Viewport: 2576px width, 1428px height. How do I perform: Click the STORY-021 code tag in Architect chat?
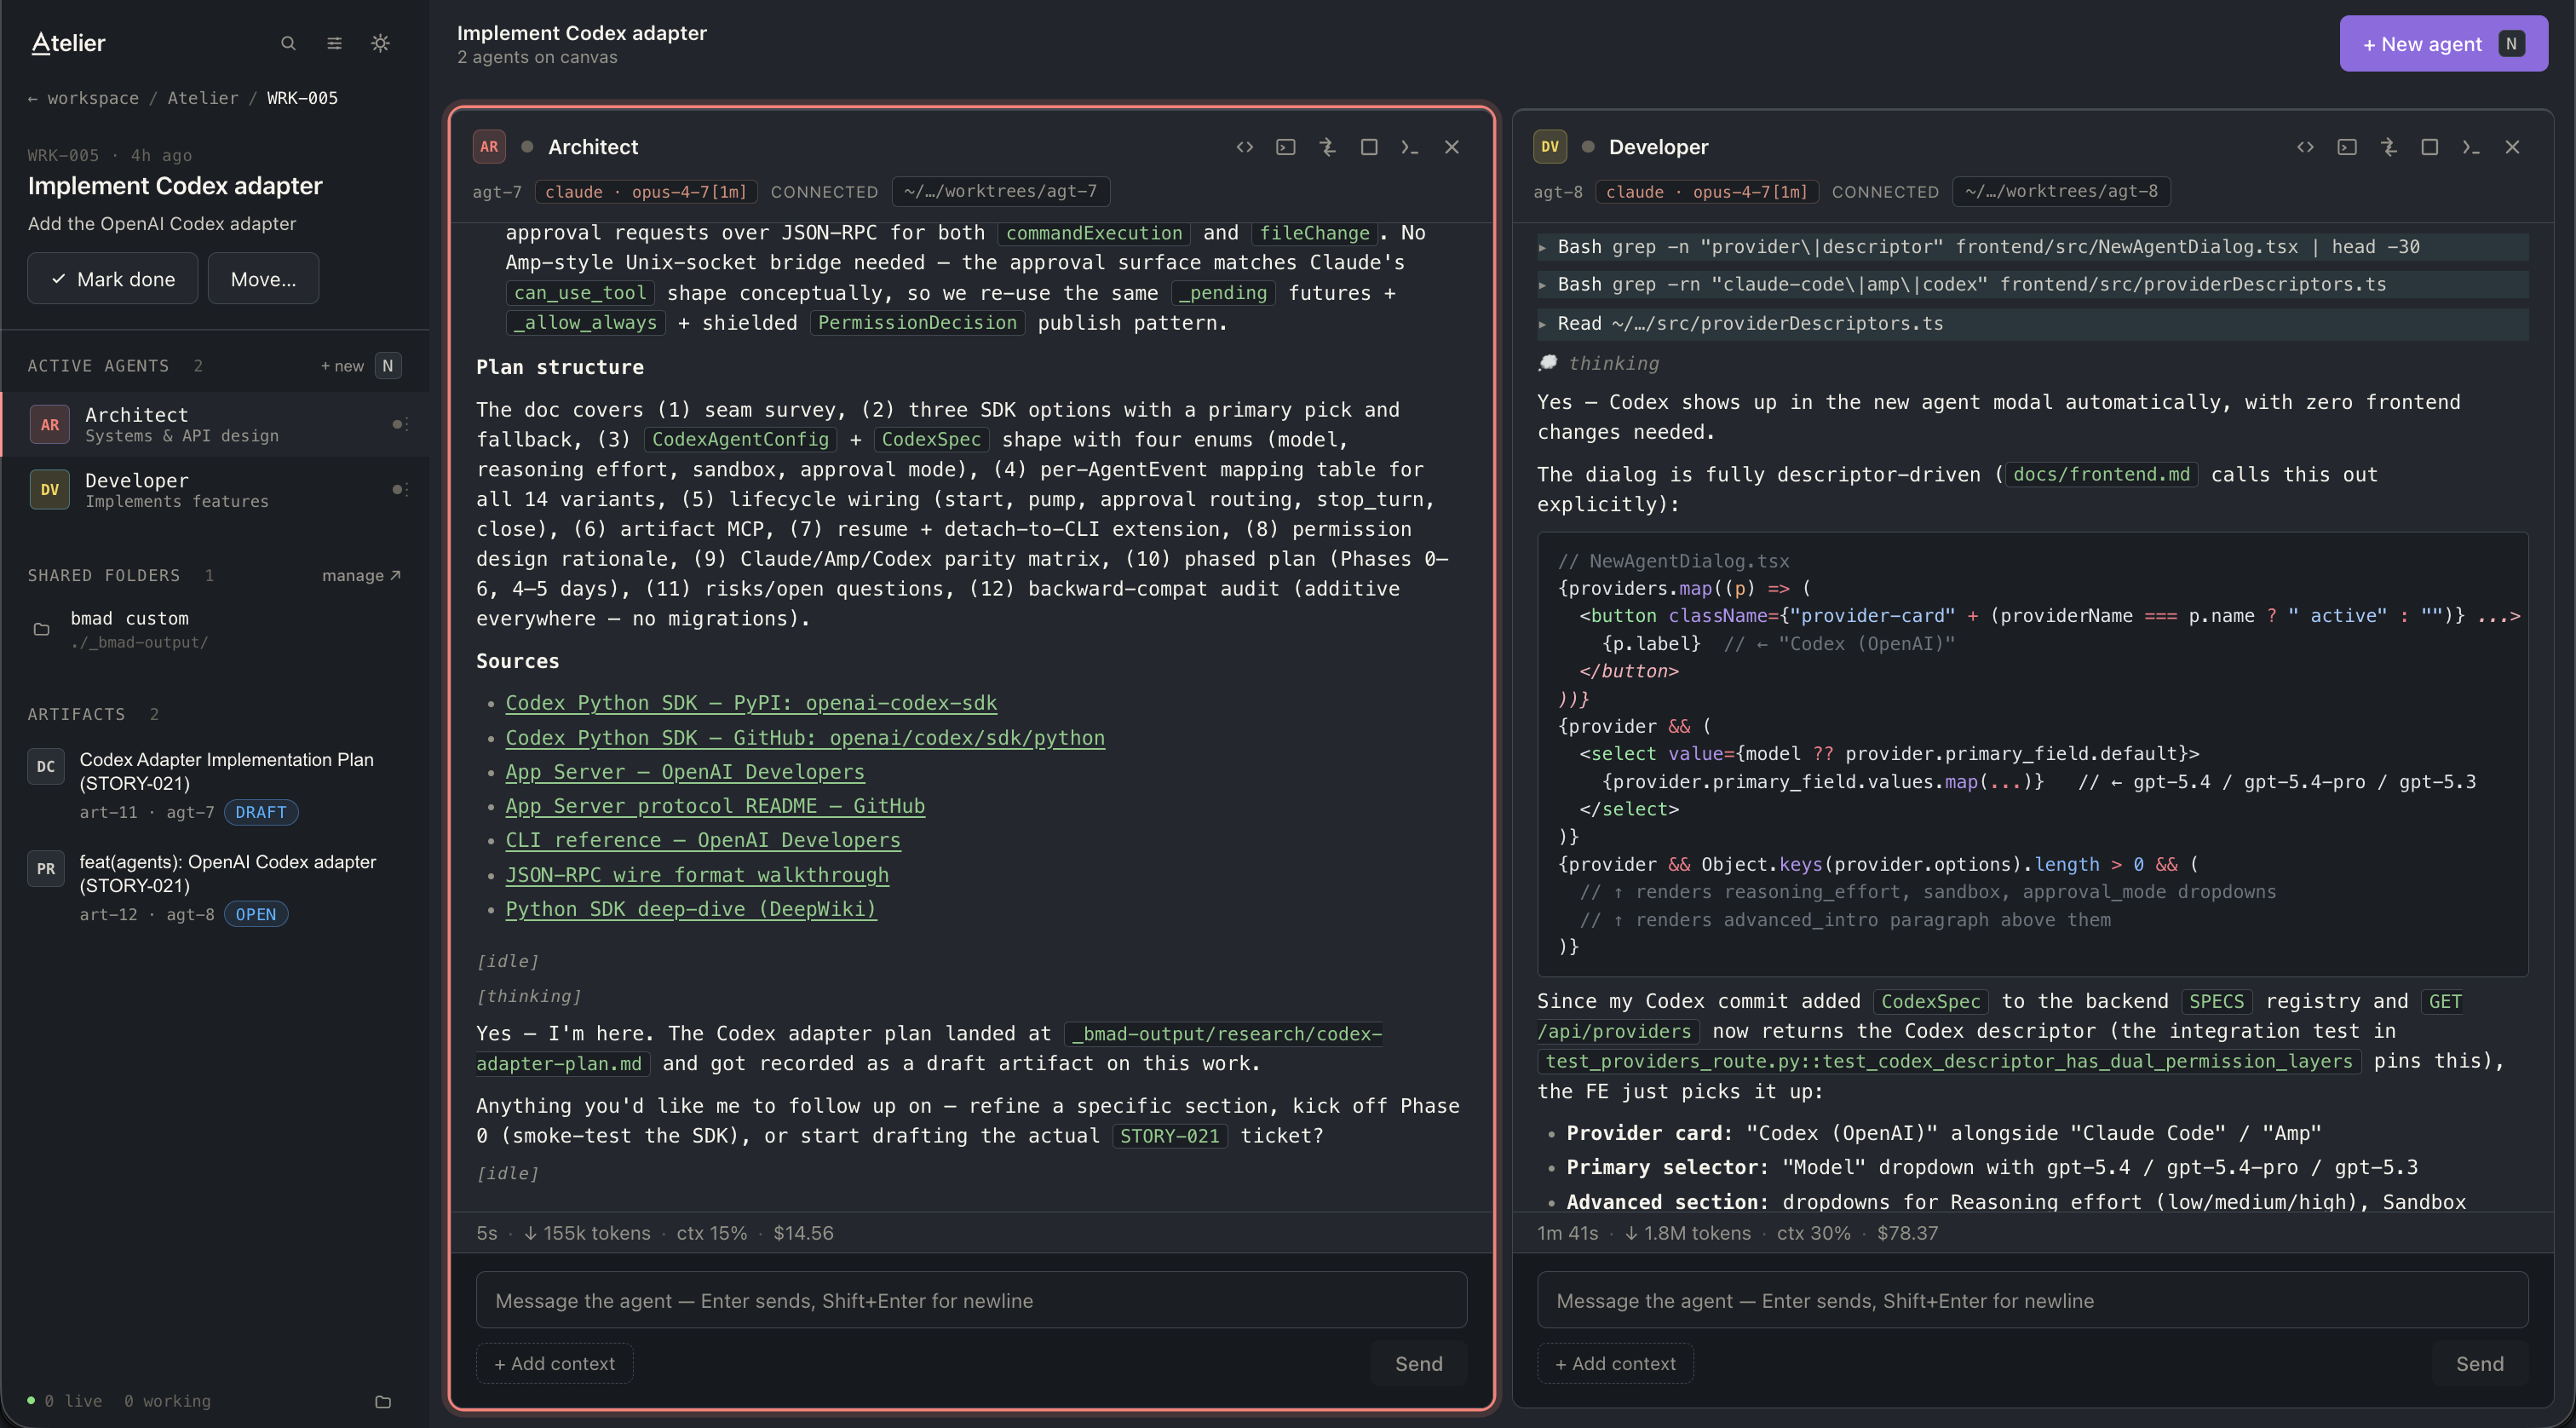[x=1169, y=1136]
